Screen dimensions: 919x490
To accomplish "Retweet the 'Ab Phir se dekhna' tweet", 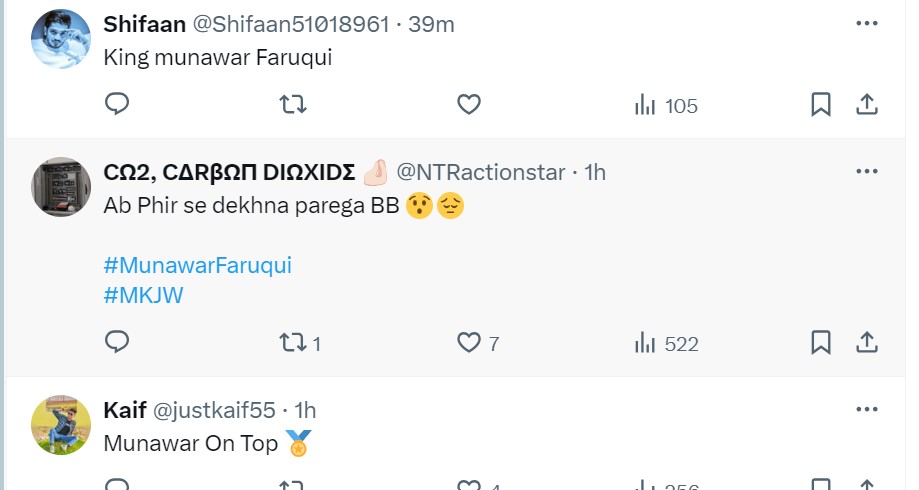I will [292, 343].
